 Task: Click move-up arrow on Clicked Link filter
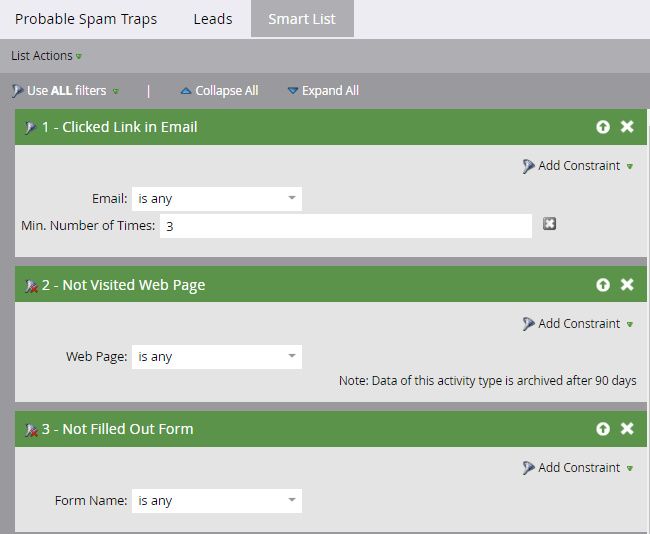603,127
